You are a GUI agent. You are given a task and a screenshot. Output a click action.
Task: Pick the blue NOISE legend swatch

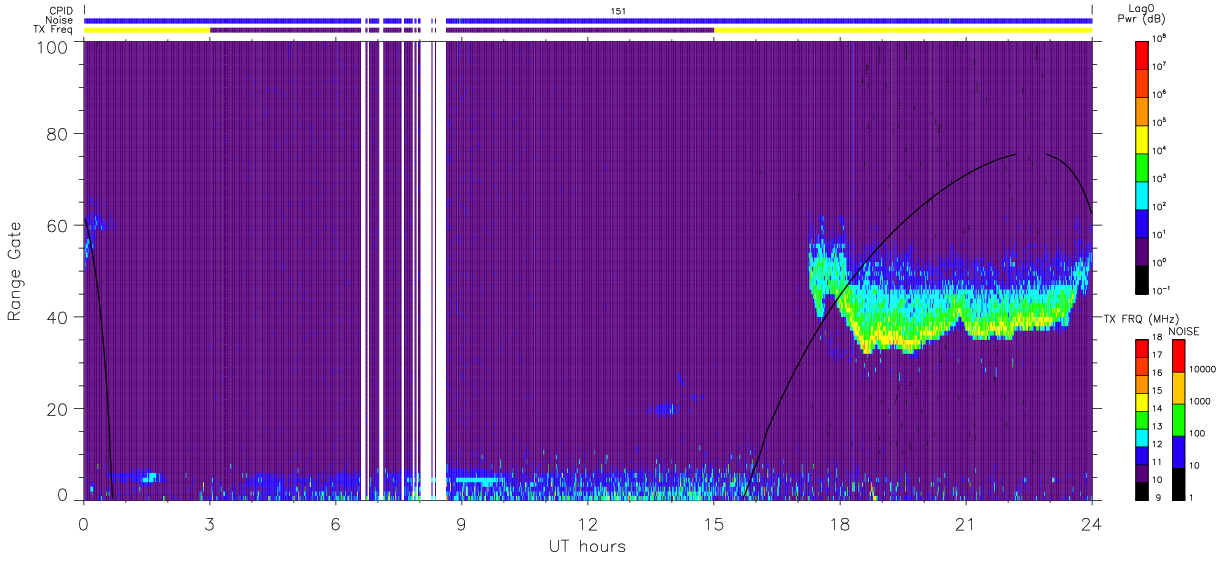coord(1178,450)
